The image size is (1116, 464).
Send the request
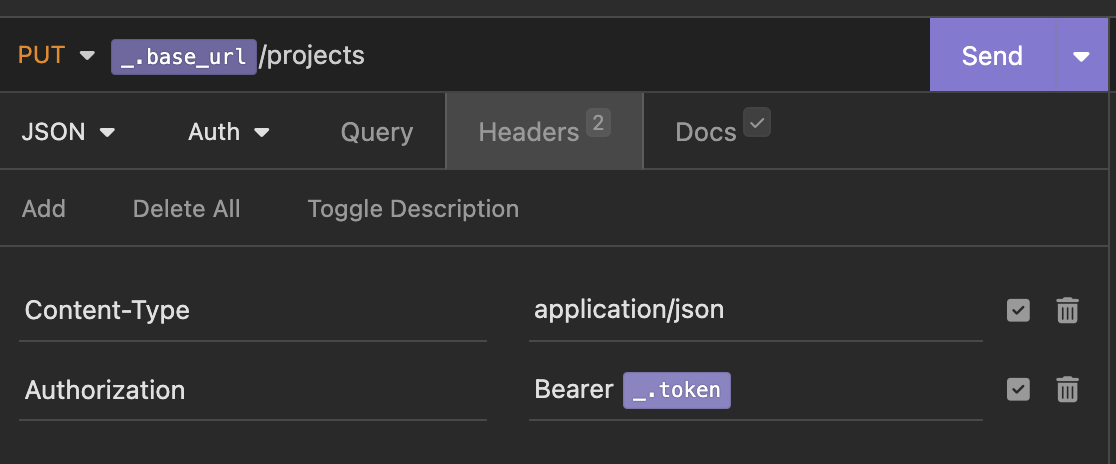pyautogui.click(x=992, y=56)
